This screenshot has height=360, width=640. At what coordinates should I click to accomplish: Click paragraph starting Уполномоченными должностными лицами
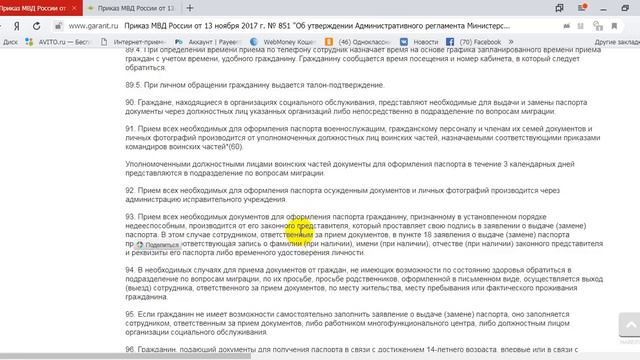pos(350,169)
